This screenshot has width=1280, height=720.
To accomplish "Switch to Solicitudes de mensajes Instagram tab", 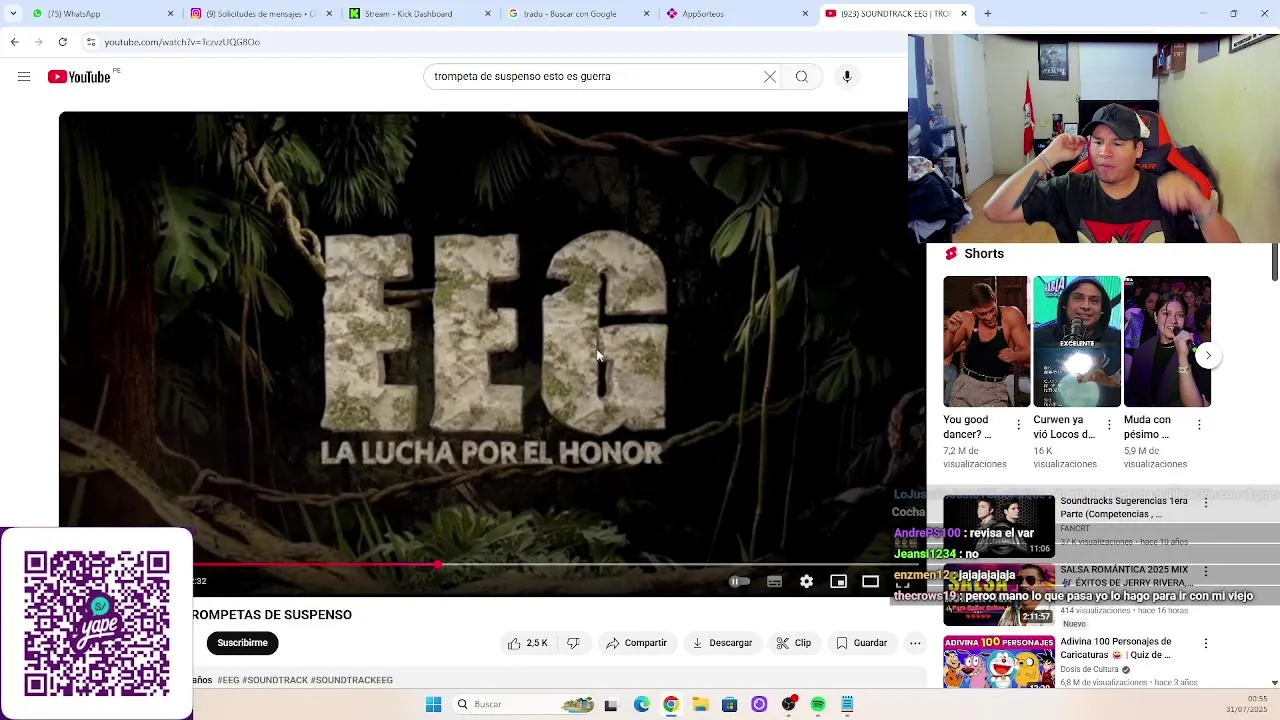I will (x=260, y=14).
